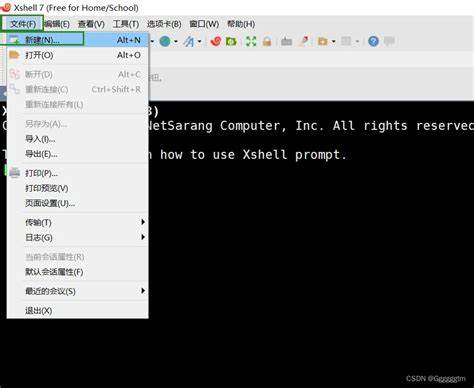Open 默认会话属性(F) settings

click(77, 272)
